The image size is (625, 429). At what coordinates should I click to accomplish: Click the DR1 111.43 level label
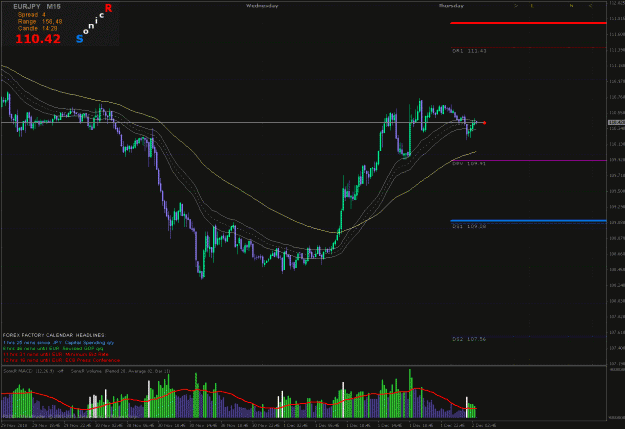469,51
